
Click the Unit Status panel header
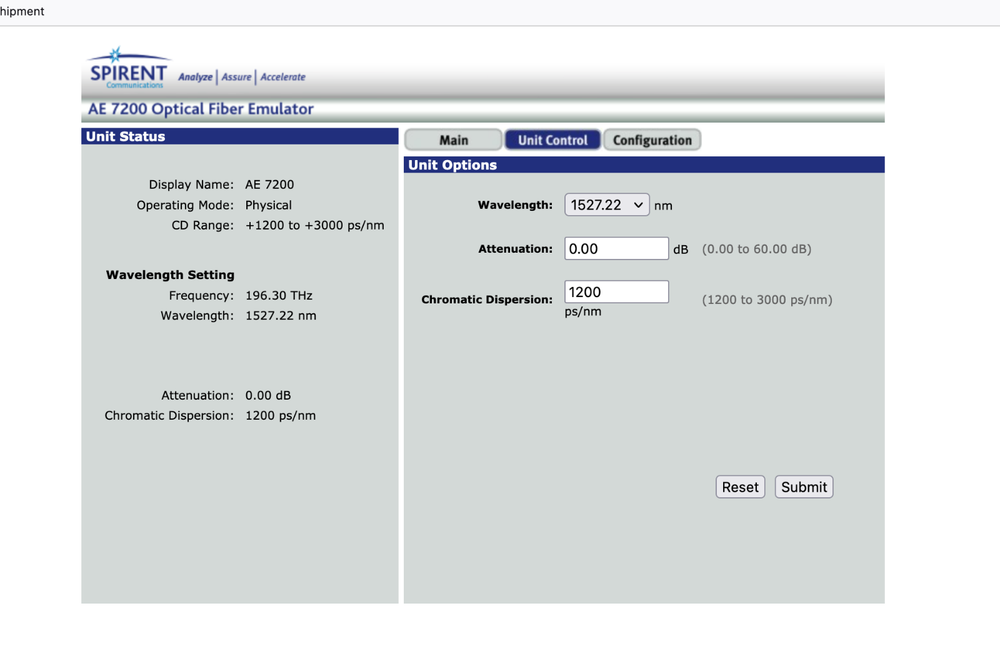tap(240, 136)
